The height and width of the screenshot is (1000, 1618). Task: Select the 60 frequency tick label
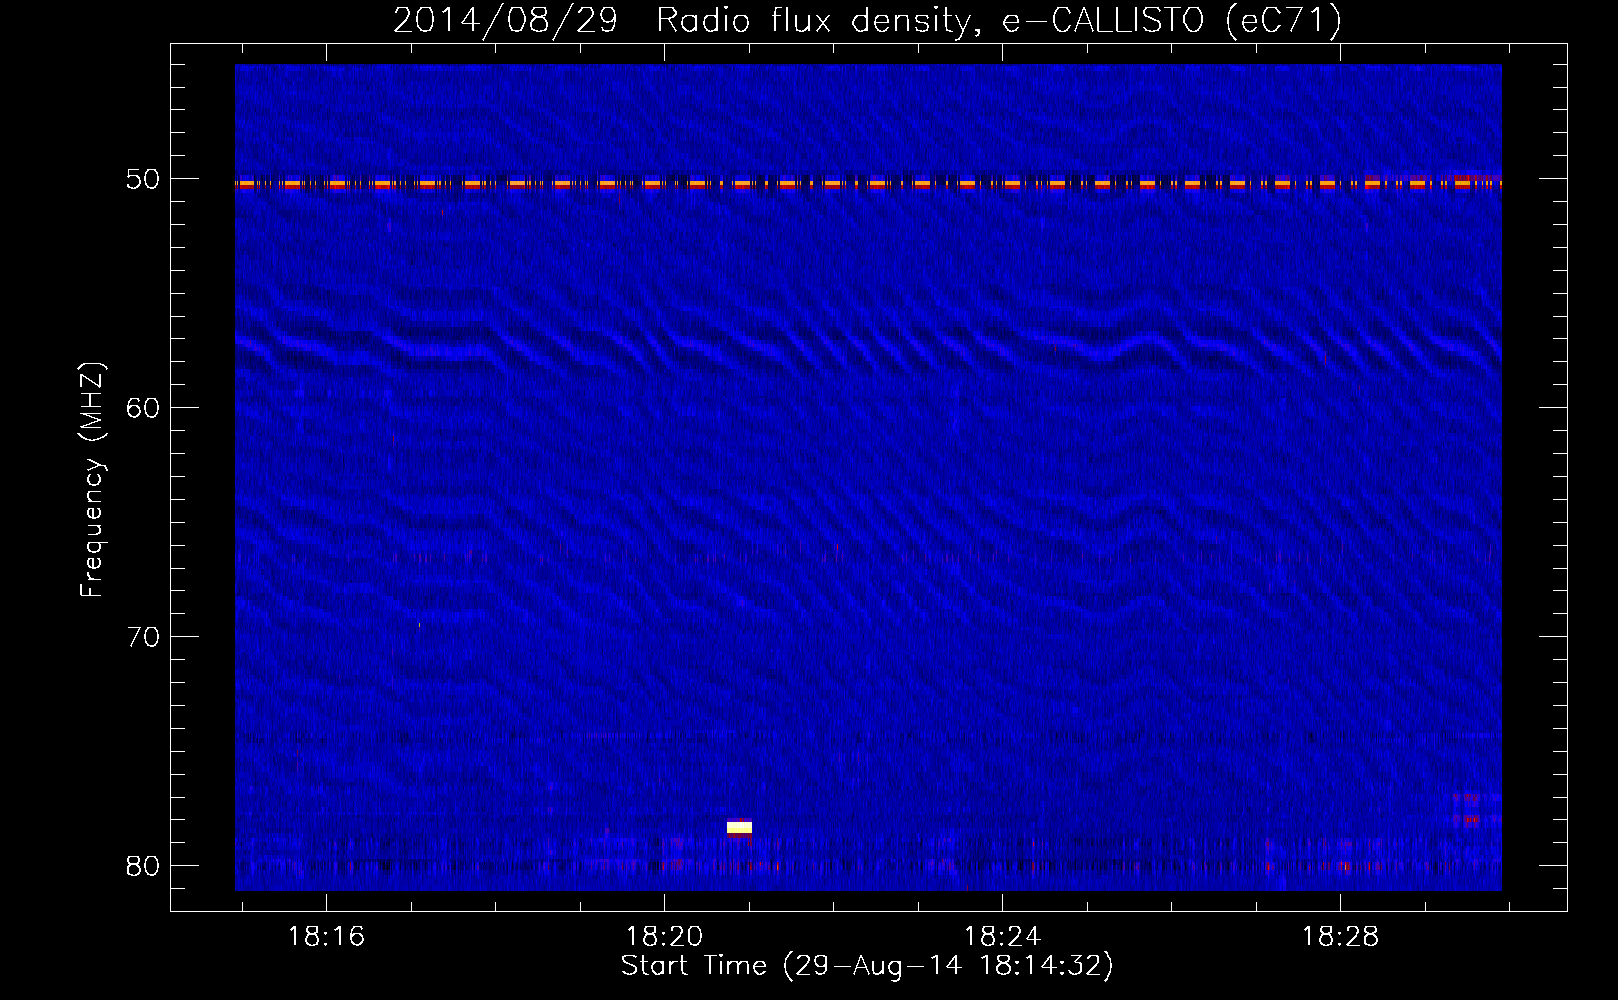143,408
